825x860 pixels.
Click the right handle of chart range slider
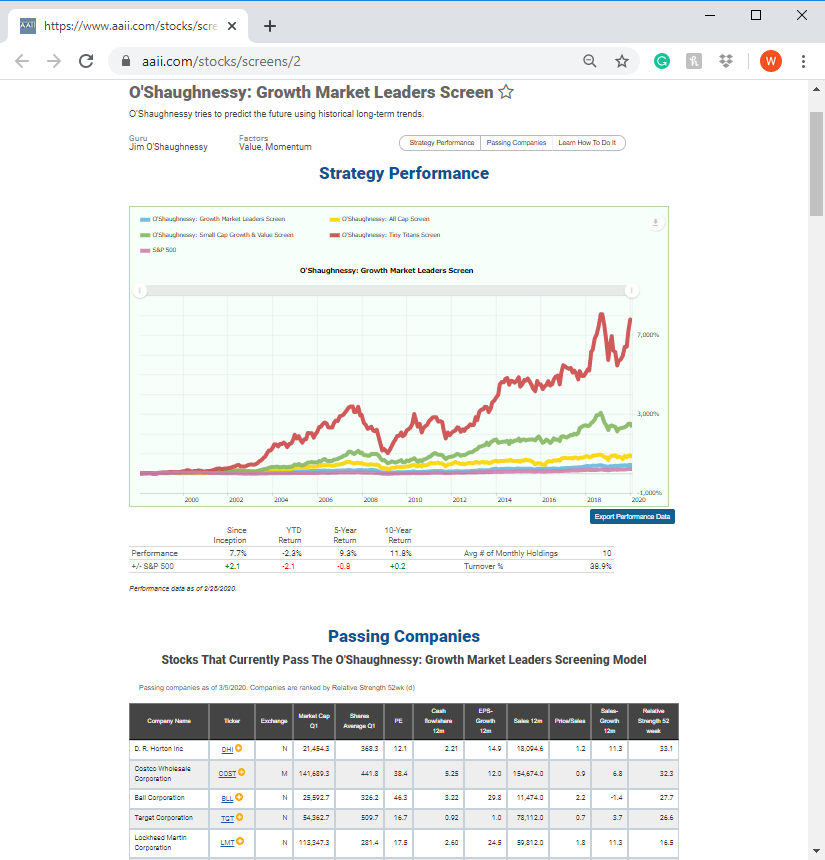point(631,291)
